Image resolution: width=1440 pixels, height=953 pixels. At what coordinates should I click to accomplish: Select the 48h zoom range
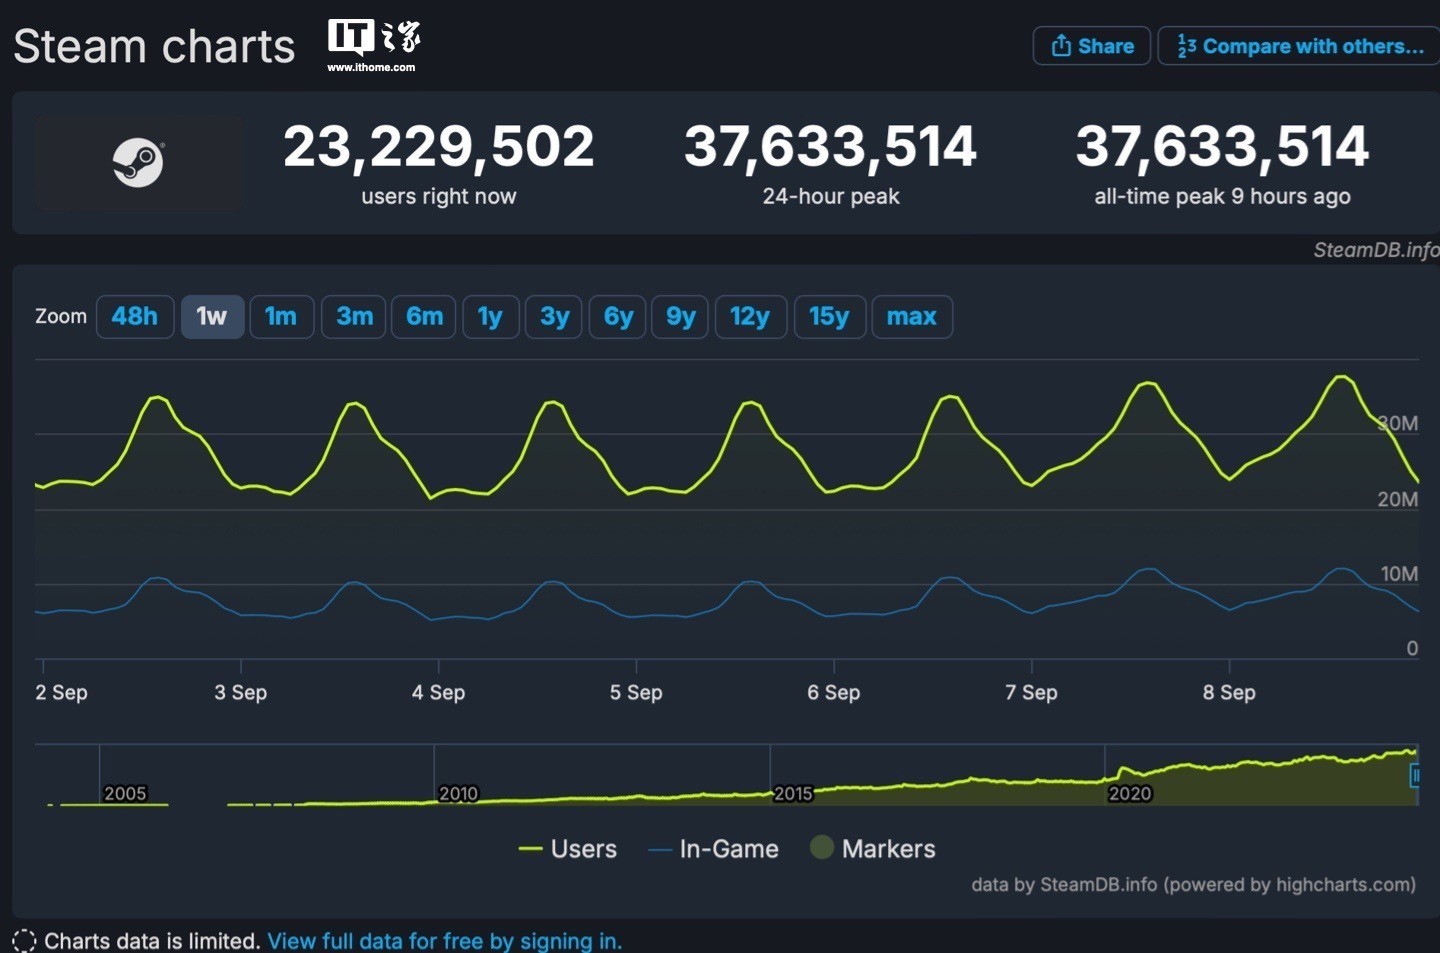pyautogui.click(x=135, y=317)
